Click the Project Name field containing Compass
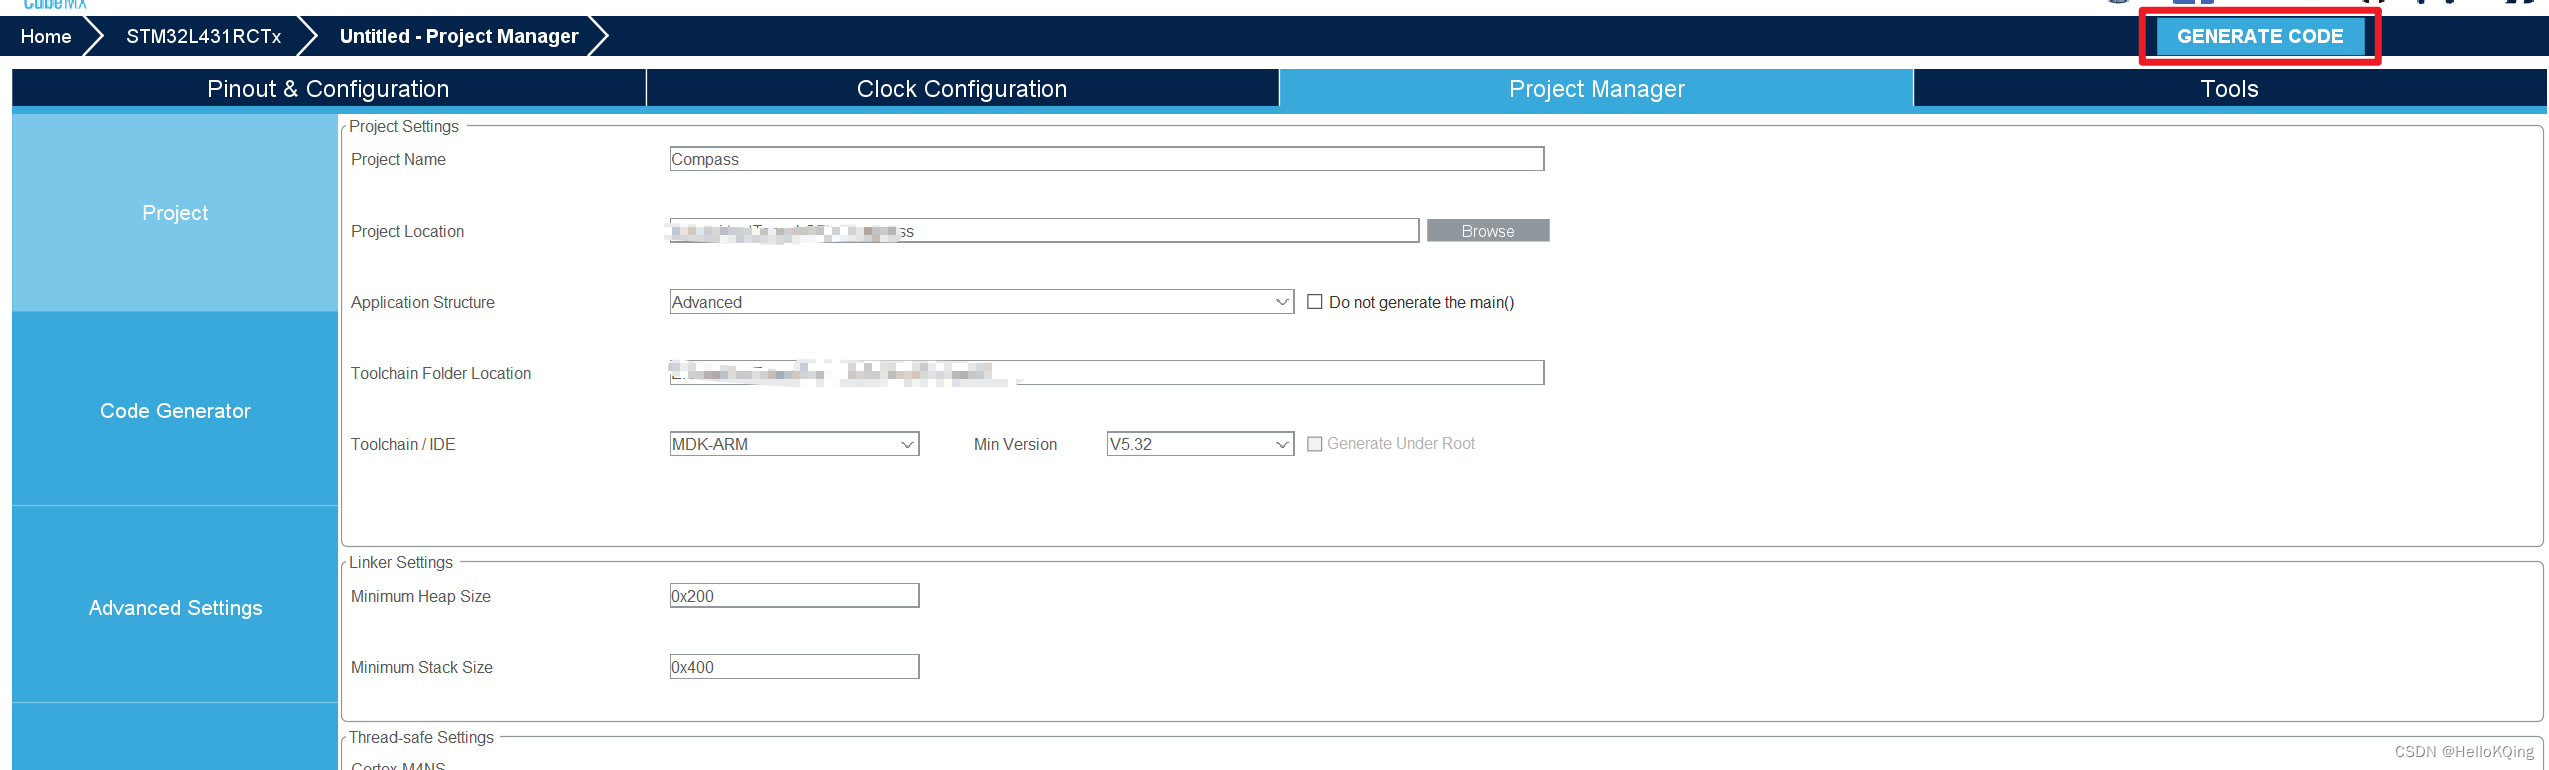This screenshot has width=2549, height=770. pos(1107,159)
